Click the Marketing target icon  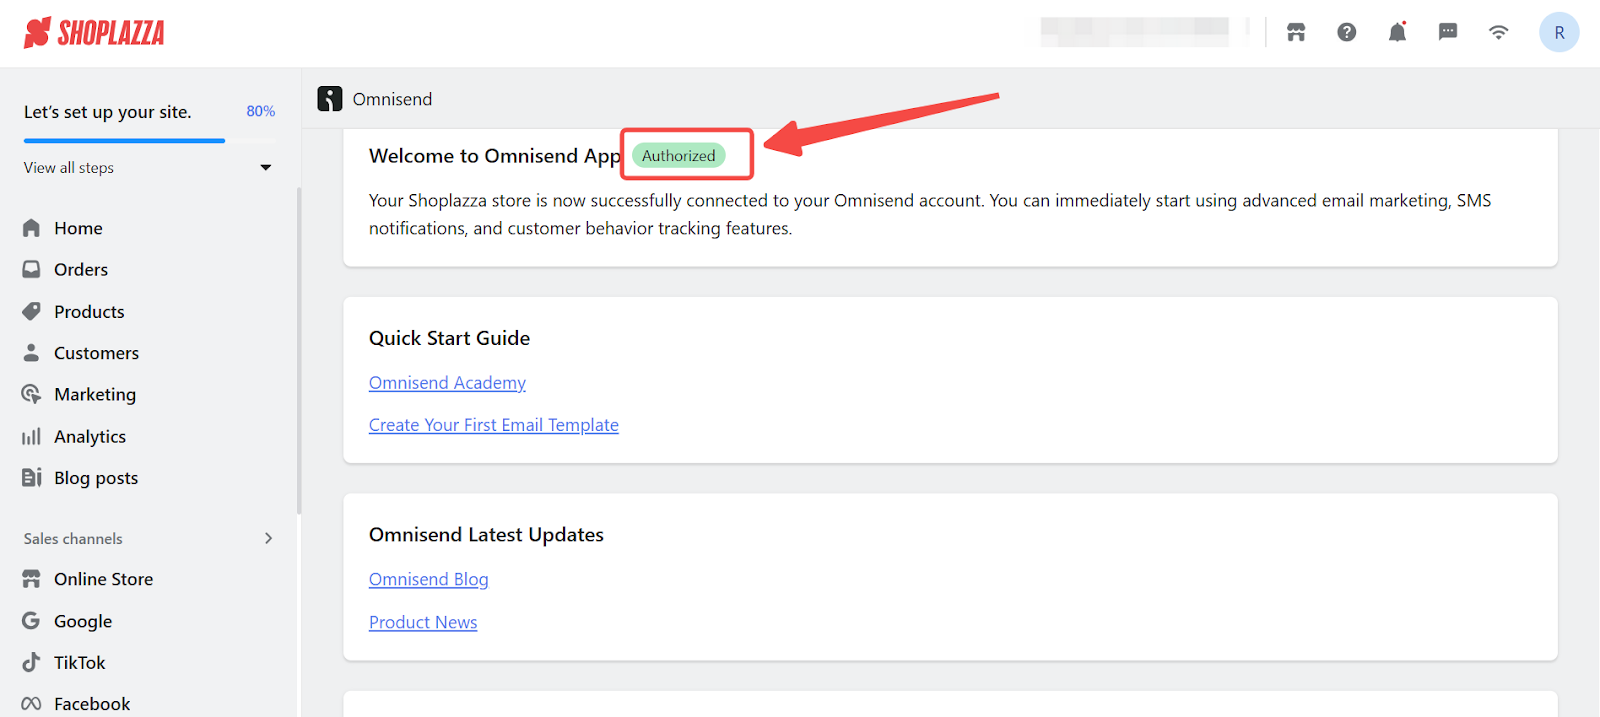(32, 394)
